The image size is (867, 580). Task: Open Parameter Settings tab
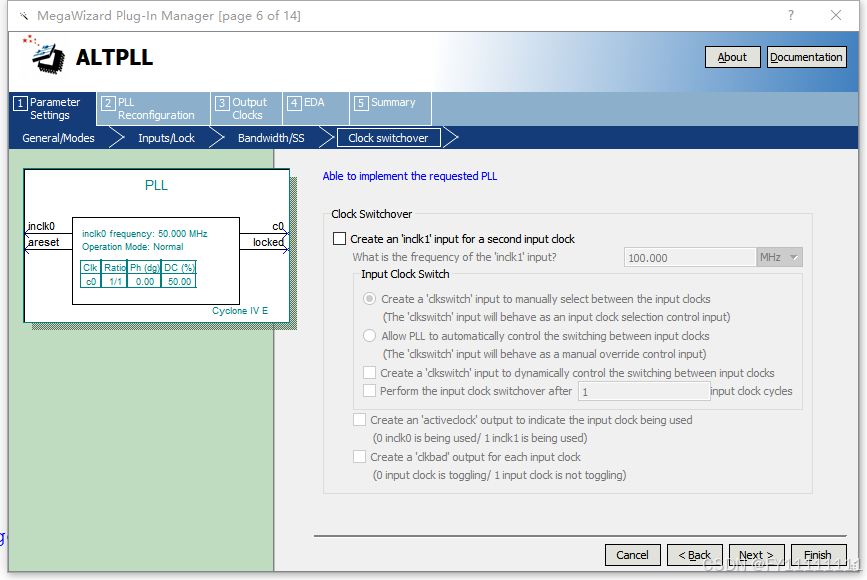click(53, 109)
